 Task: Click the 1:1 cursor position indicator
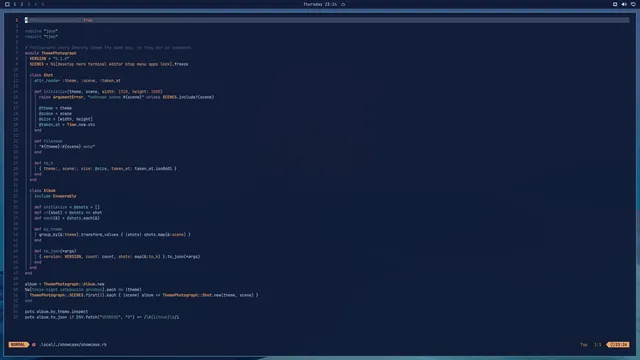[598, 344]
